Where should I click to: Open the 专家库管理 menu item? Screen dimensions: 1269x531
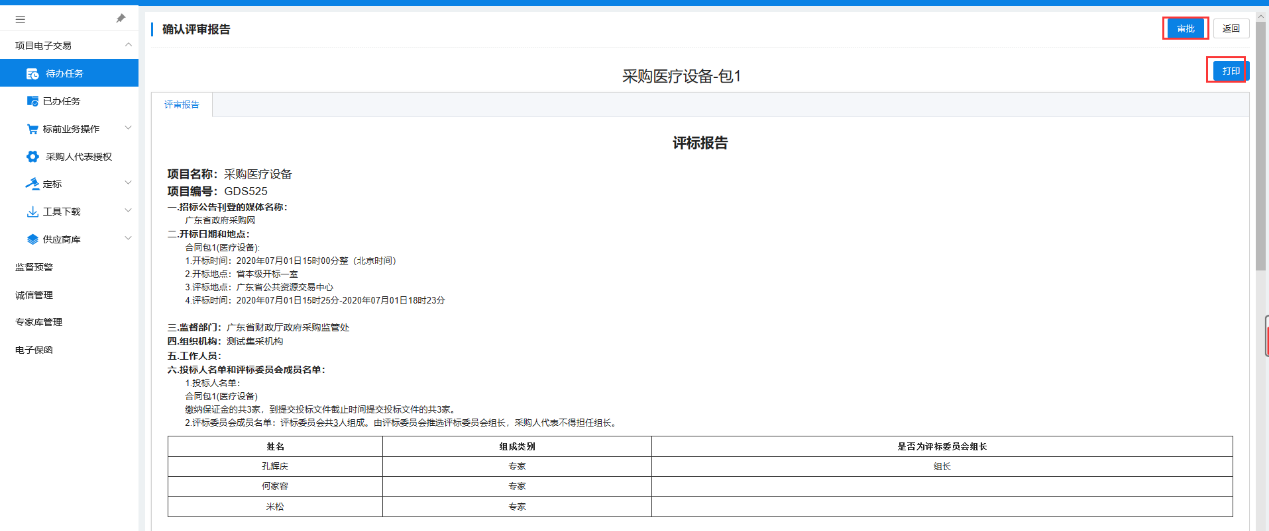(x=38, y=322)
